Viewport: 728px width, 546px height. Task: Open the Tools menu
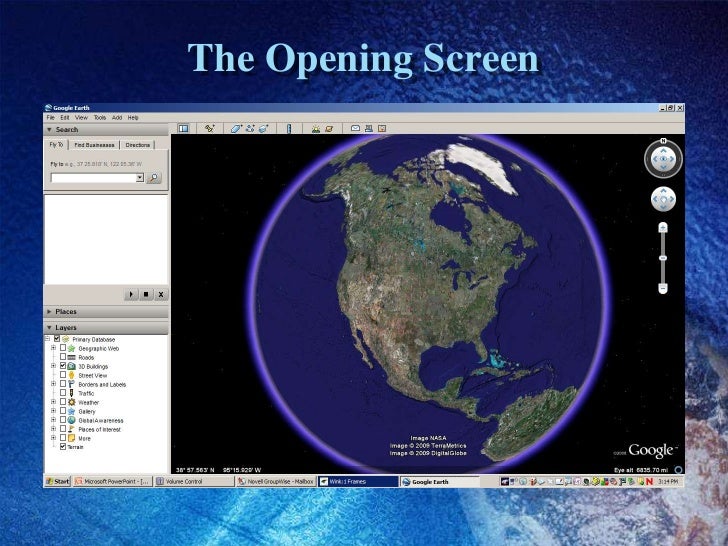point(100,118)
